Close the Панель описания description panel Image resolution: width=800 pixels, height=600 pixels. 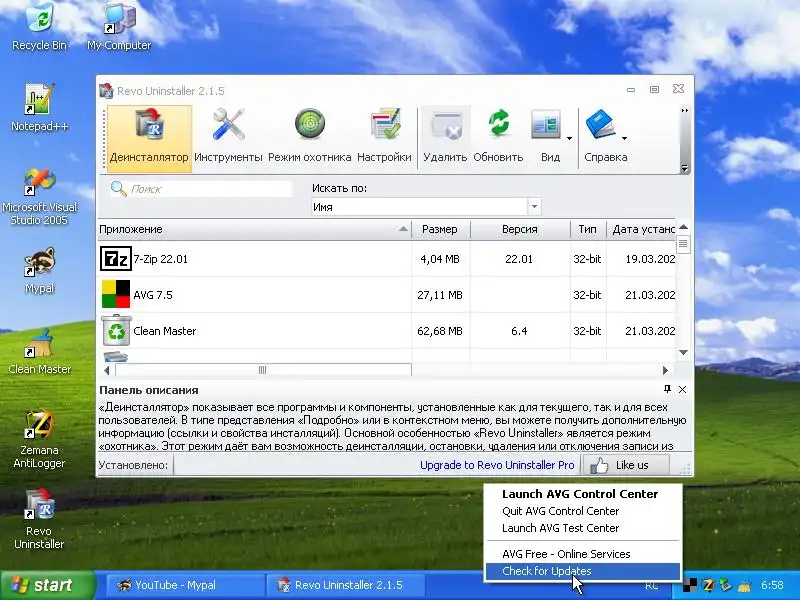(683, 389)
